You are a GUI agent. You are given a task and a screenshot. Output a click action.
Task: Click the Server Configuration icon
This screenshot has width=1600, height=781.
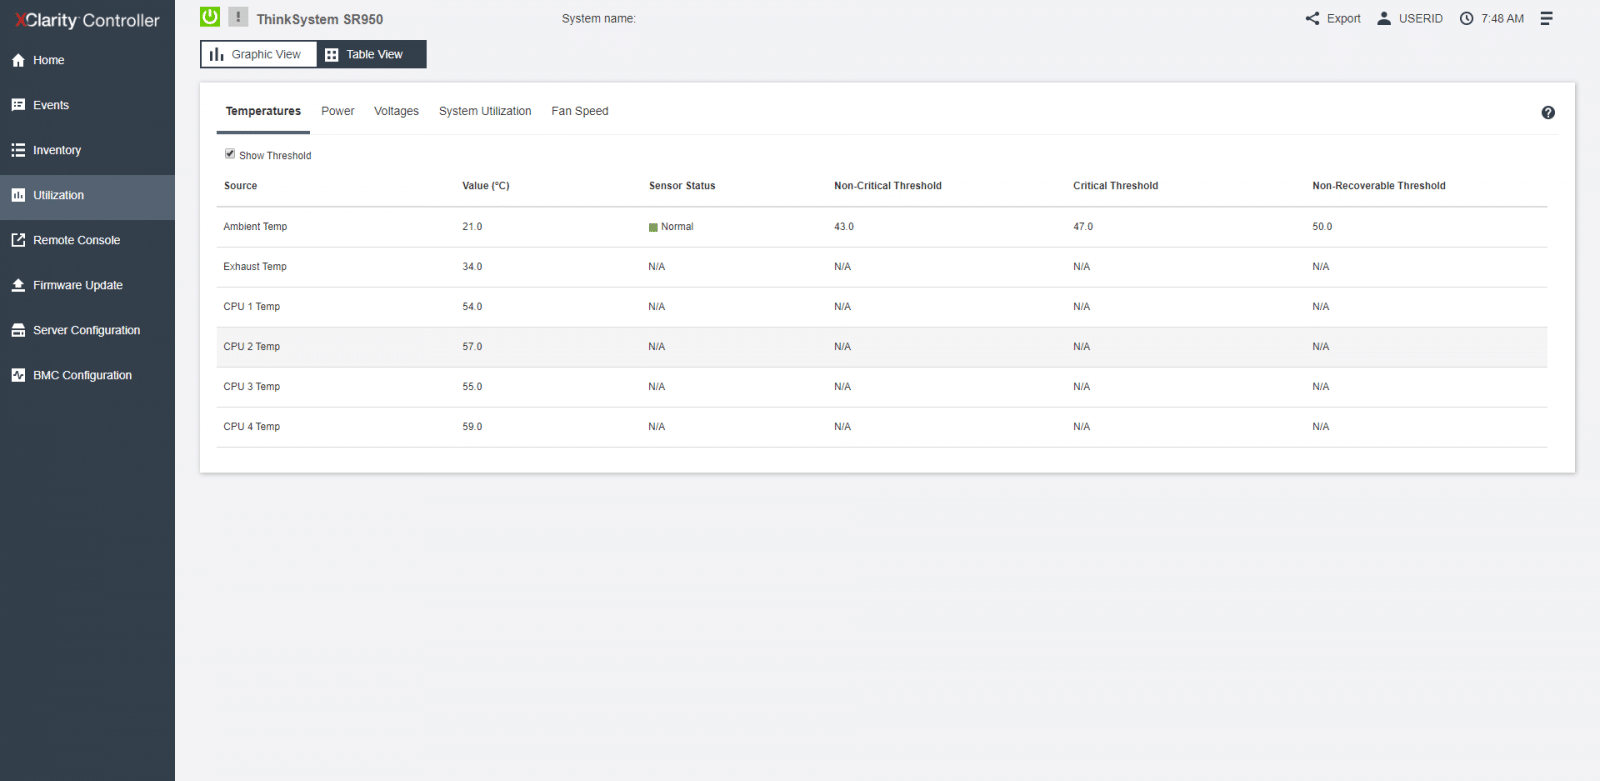(x=18, y=330)
